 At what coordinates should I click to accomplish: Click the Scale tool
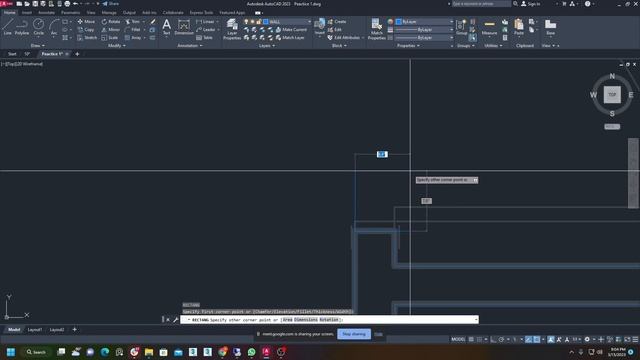pyautogui.click(x=110, y=38)
